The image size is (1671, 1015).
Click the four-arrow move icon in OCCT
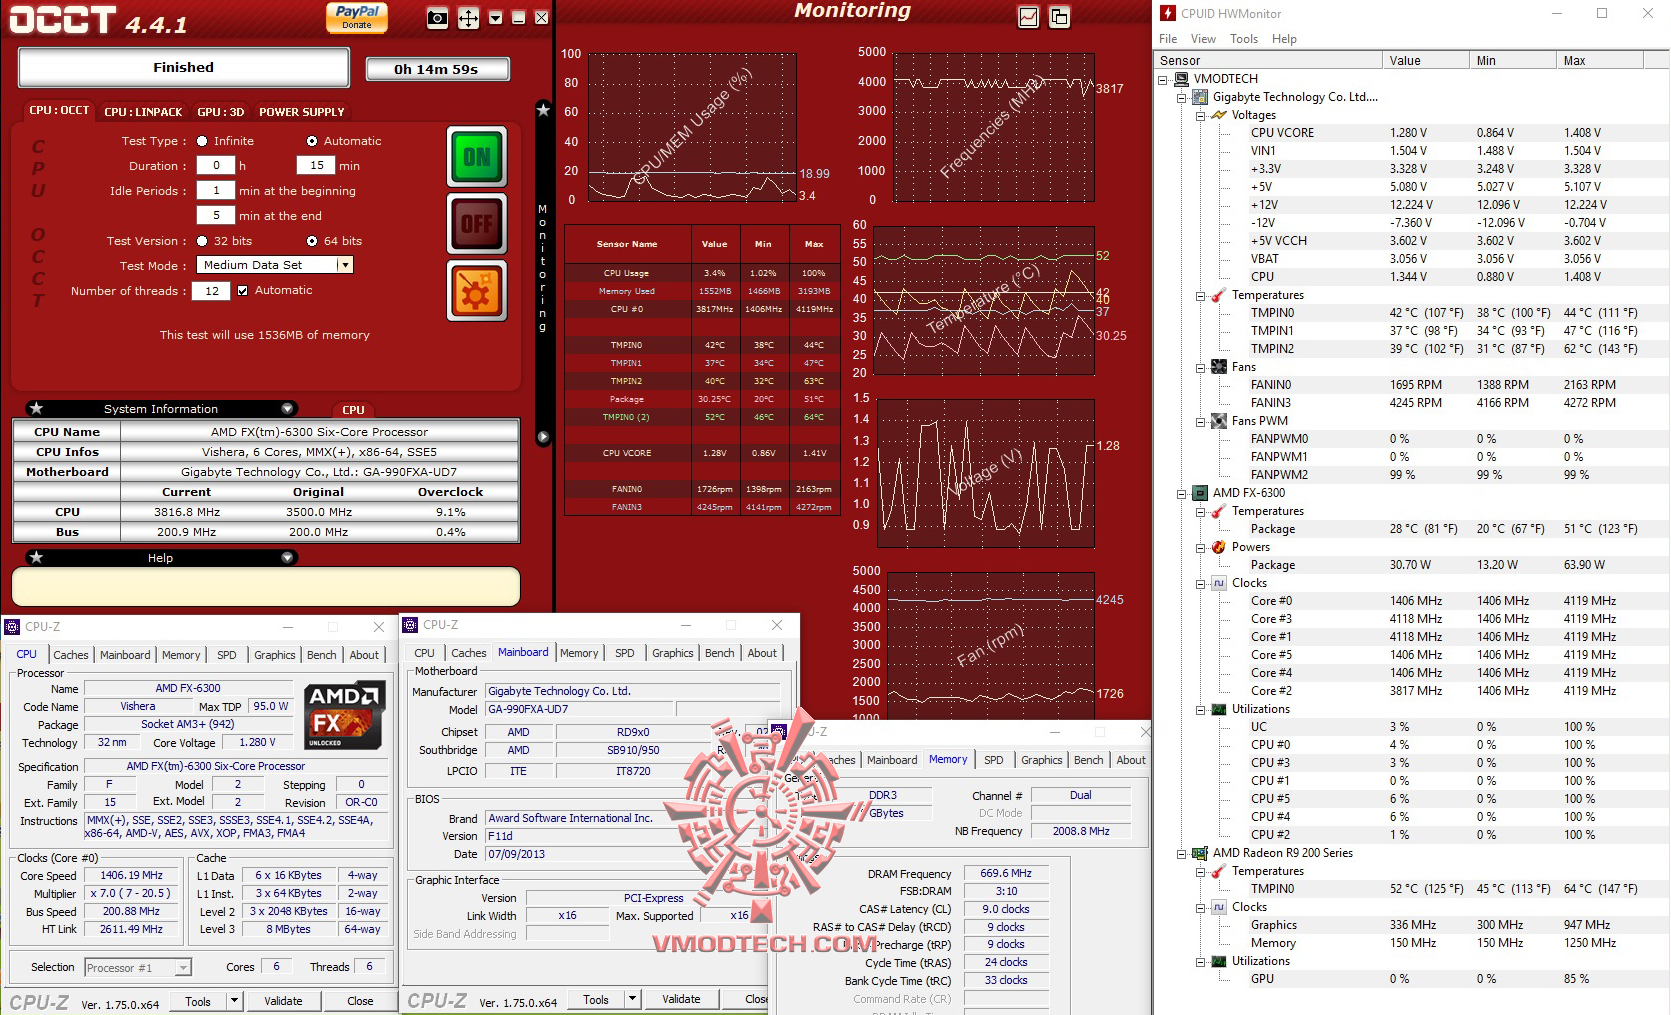tap(468, 18)
